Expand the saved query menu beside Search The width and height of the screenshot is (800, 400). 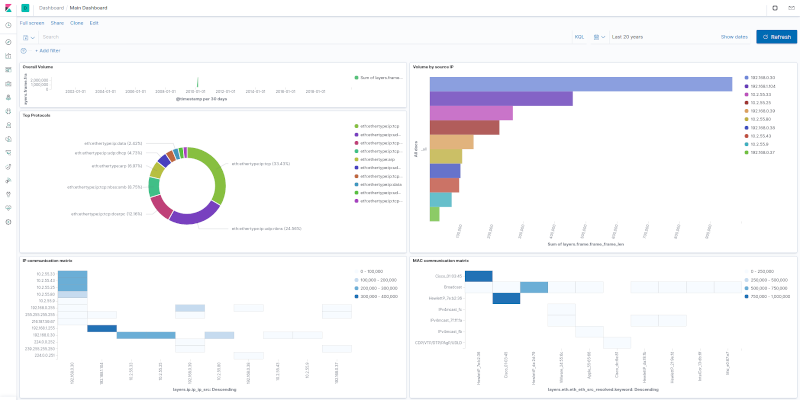(x=29, y=37)
